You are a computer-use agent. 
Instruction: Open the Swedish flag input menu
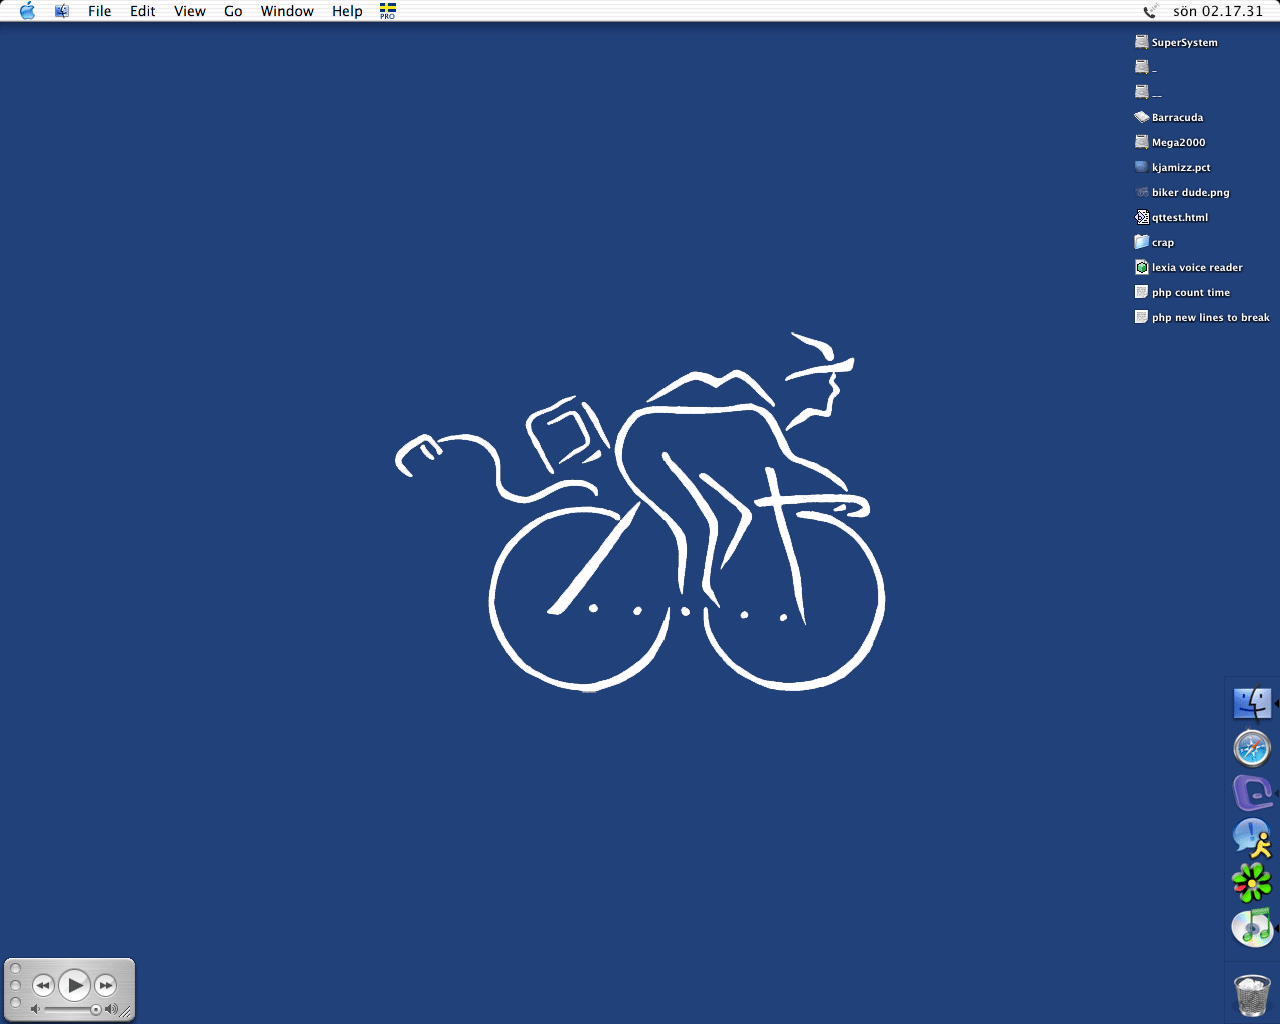coord(387,11)
